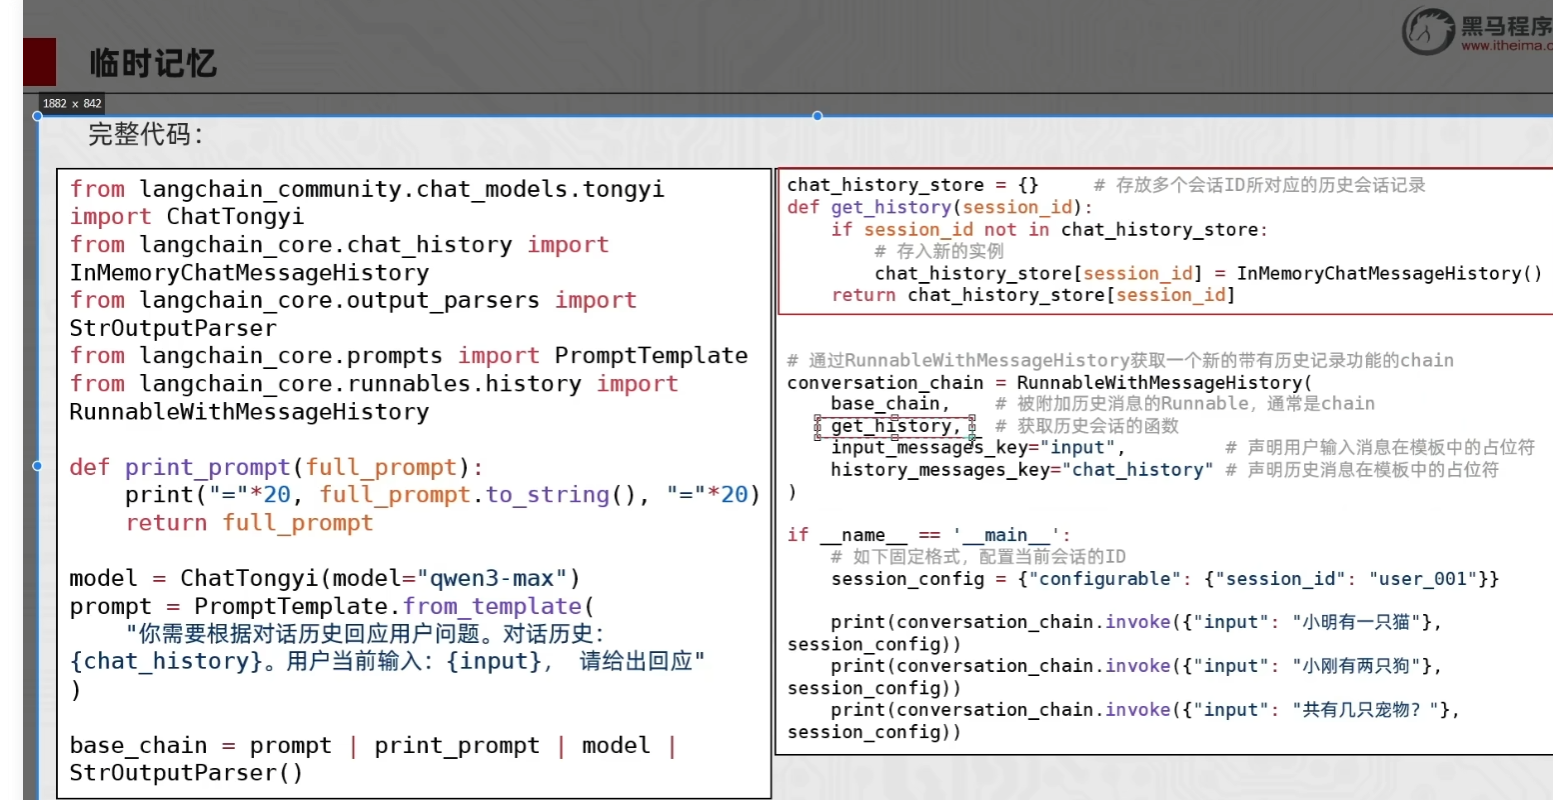
Task: Click the 'return chat_history_store[session_id]' line
Action: pyautogui.click(x=1034, y=295)
